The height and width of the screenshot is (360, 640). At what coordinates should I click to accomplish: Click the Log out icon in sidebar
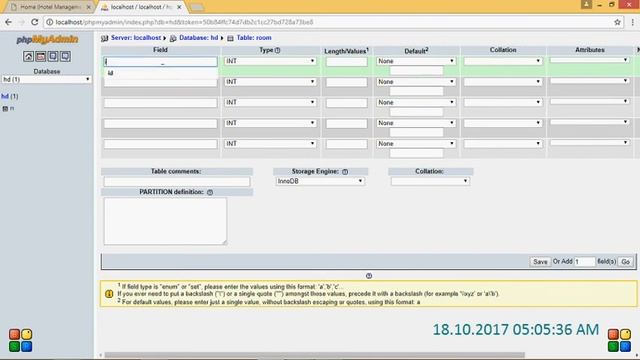tap(40, 56)
